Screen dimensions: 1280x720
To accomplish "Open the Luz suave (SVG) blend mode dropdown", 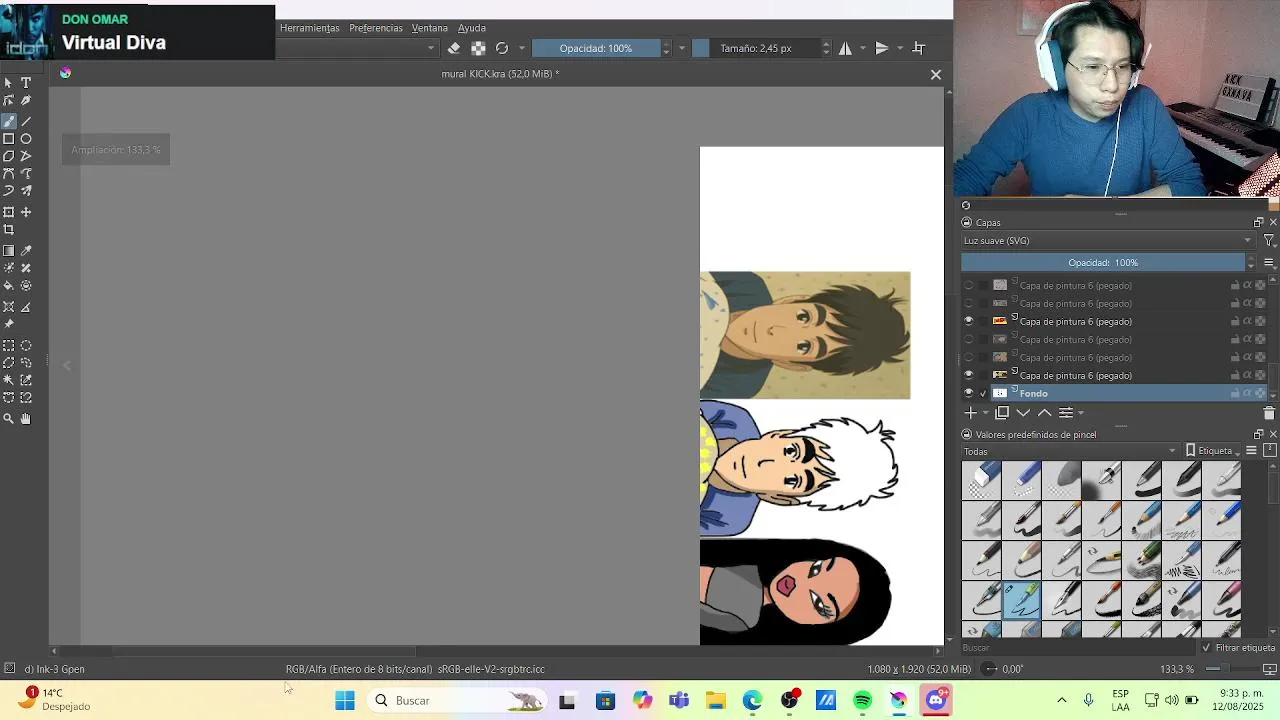I will (x=1107, y=241).
